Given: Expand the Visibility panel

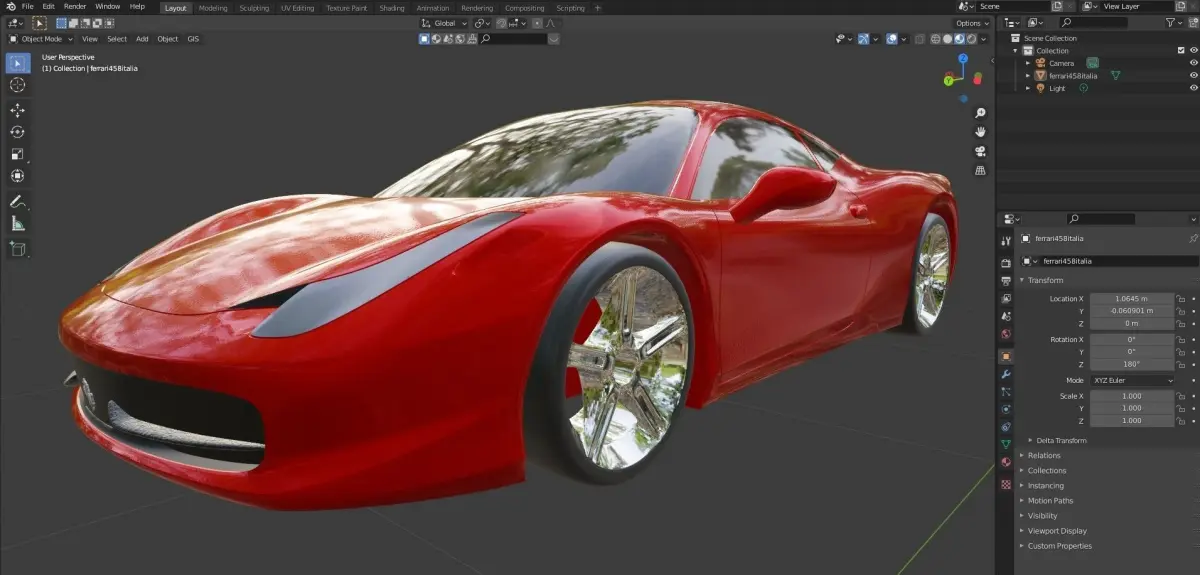Looking at the screenshot, I should [1042, 516].
